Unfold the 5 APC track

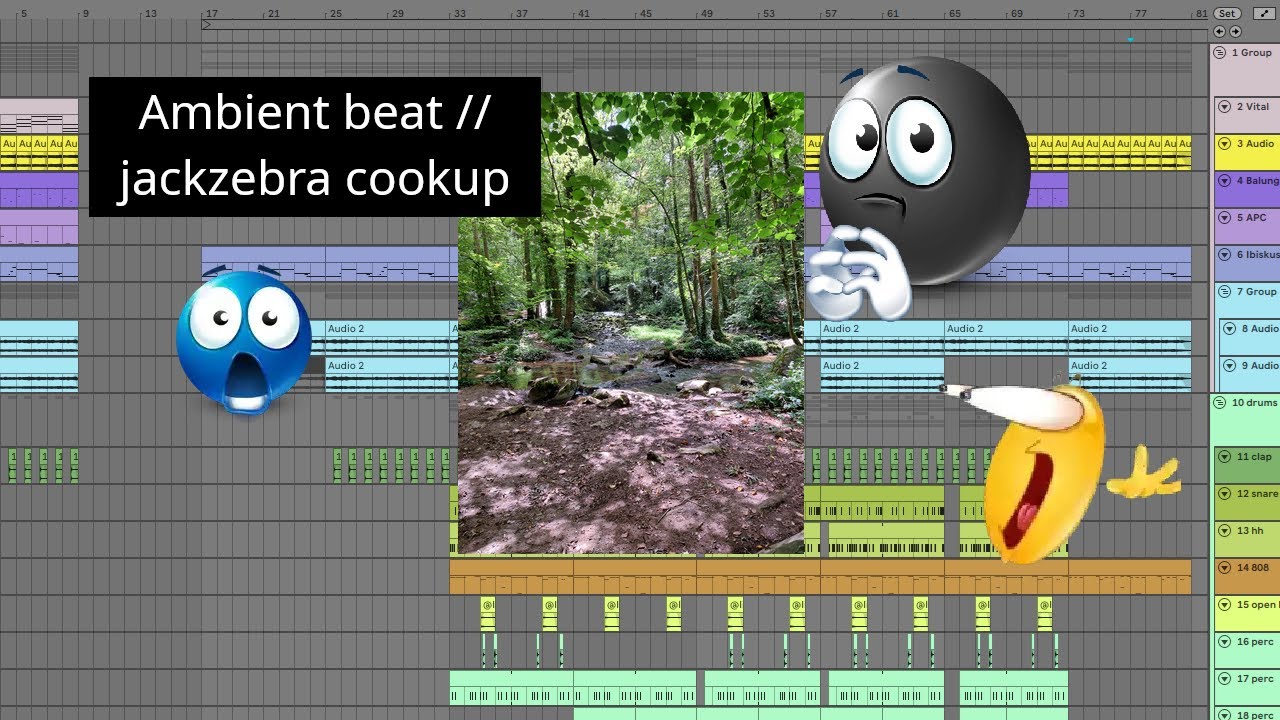click(x=1224, y=217)
